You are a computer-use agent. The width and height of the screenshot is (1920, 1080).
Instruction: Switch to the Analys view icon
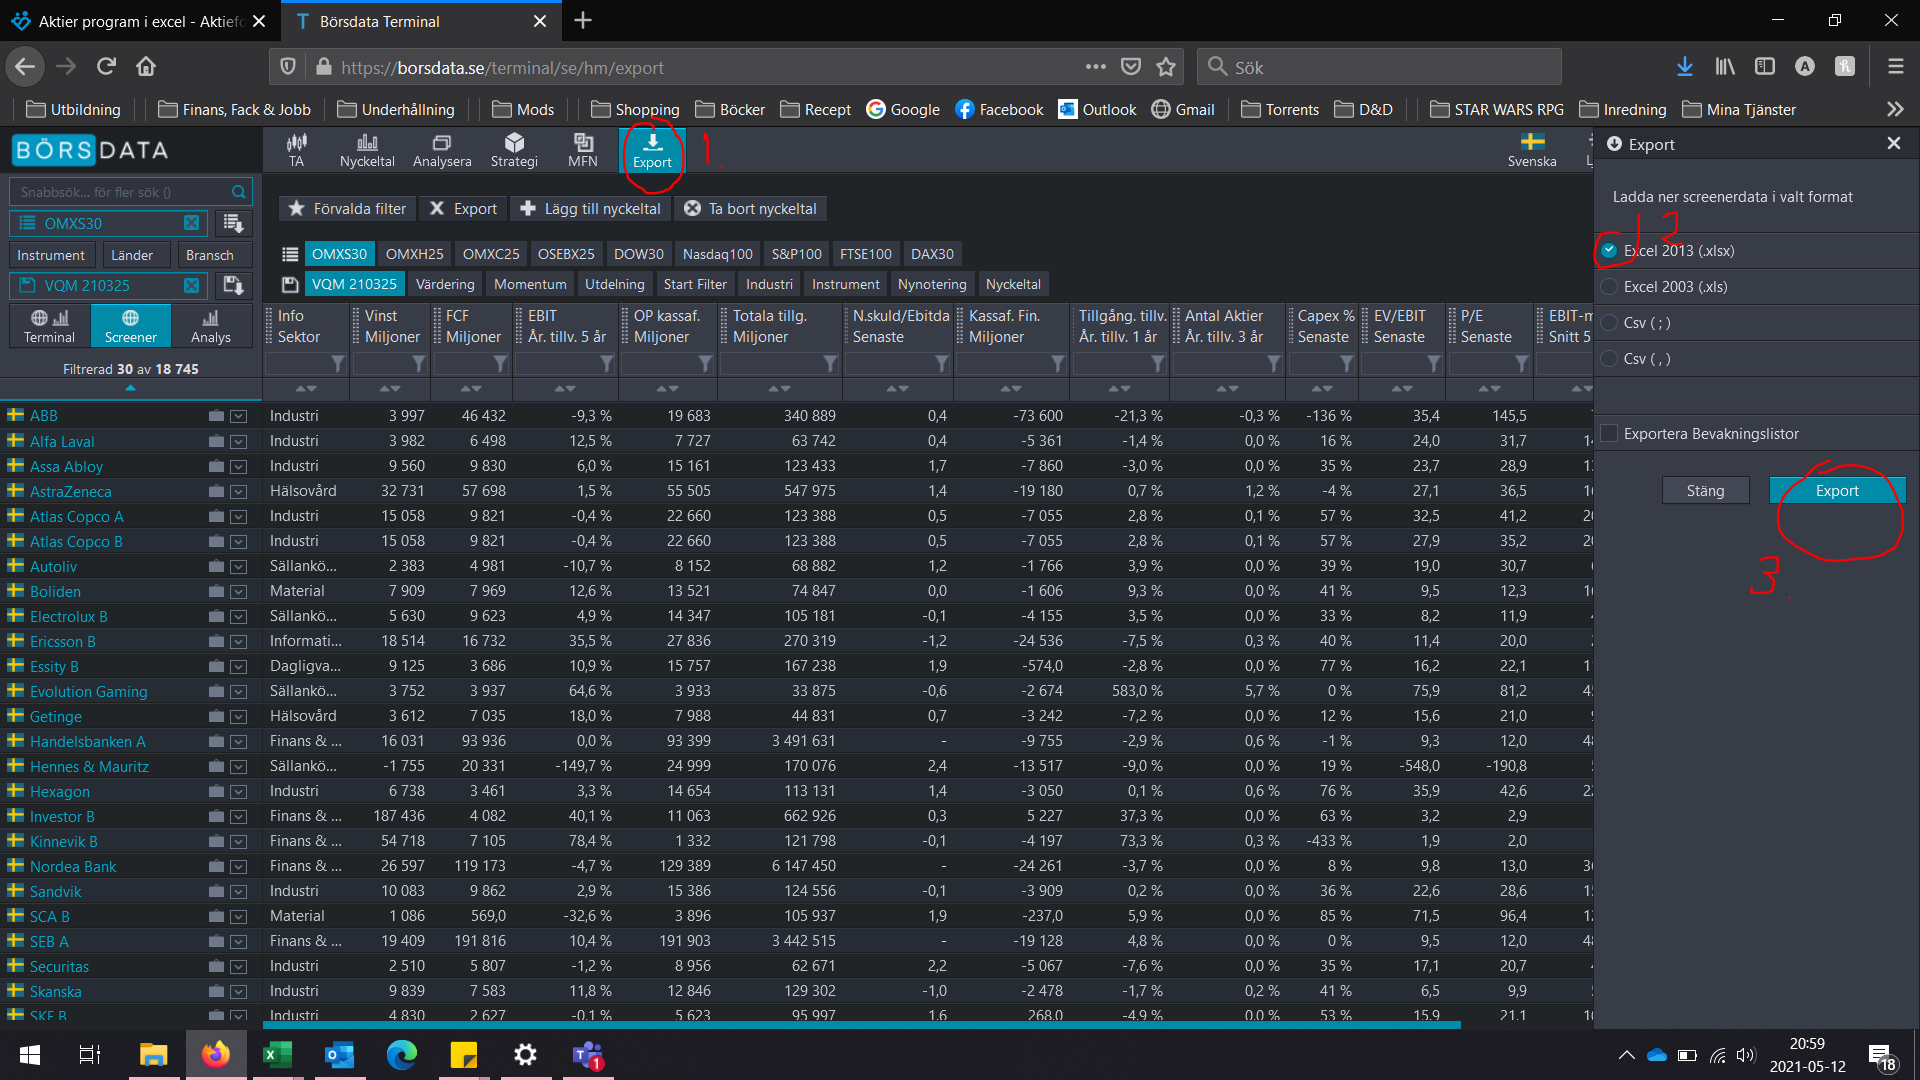tap(210, 326)
